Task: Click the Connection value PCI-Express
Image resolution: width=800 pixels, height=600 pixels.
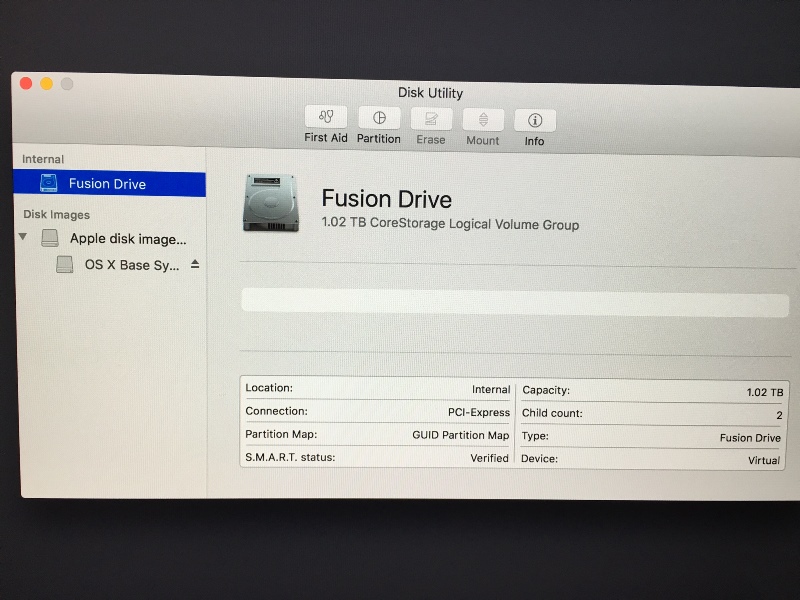Action: pyautogui.click(x=479, y=412)
